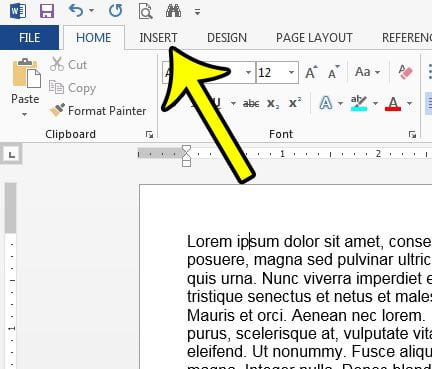432x369 pixels.
Task: Click the Word application icon
Action: pyautogui.click(x=18, y=11)
